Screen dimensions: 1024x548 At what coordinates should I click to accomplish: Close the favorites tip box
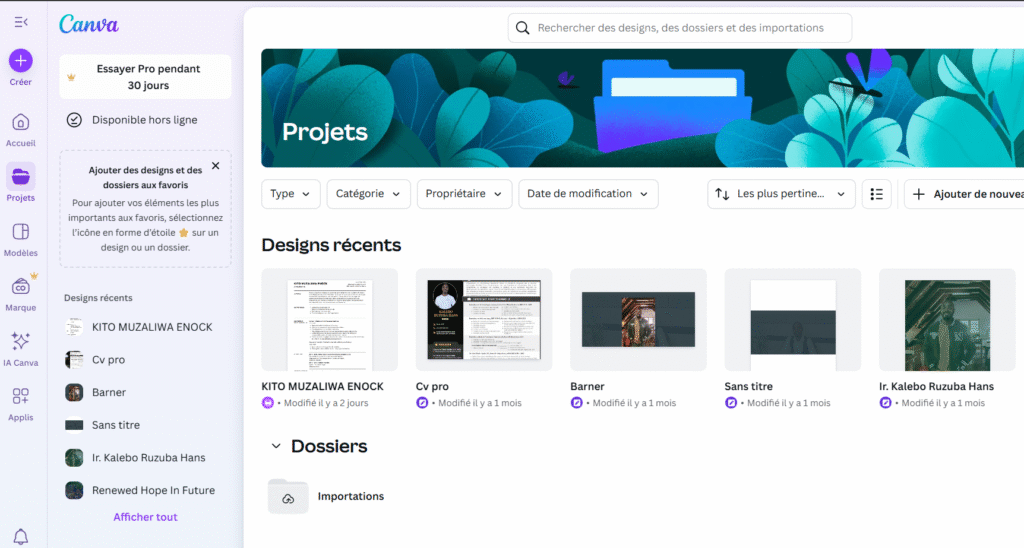tap(215, 166)
